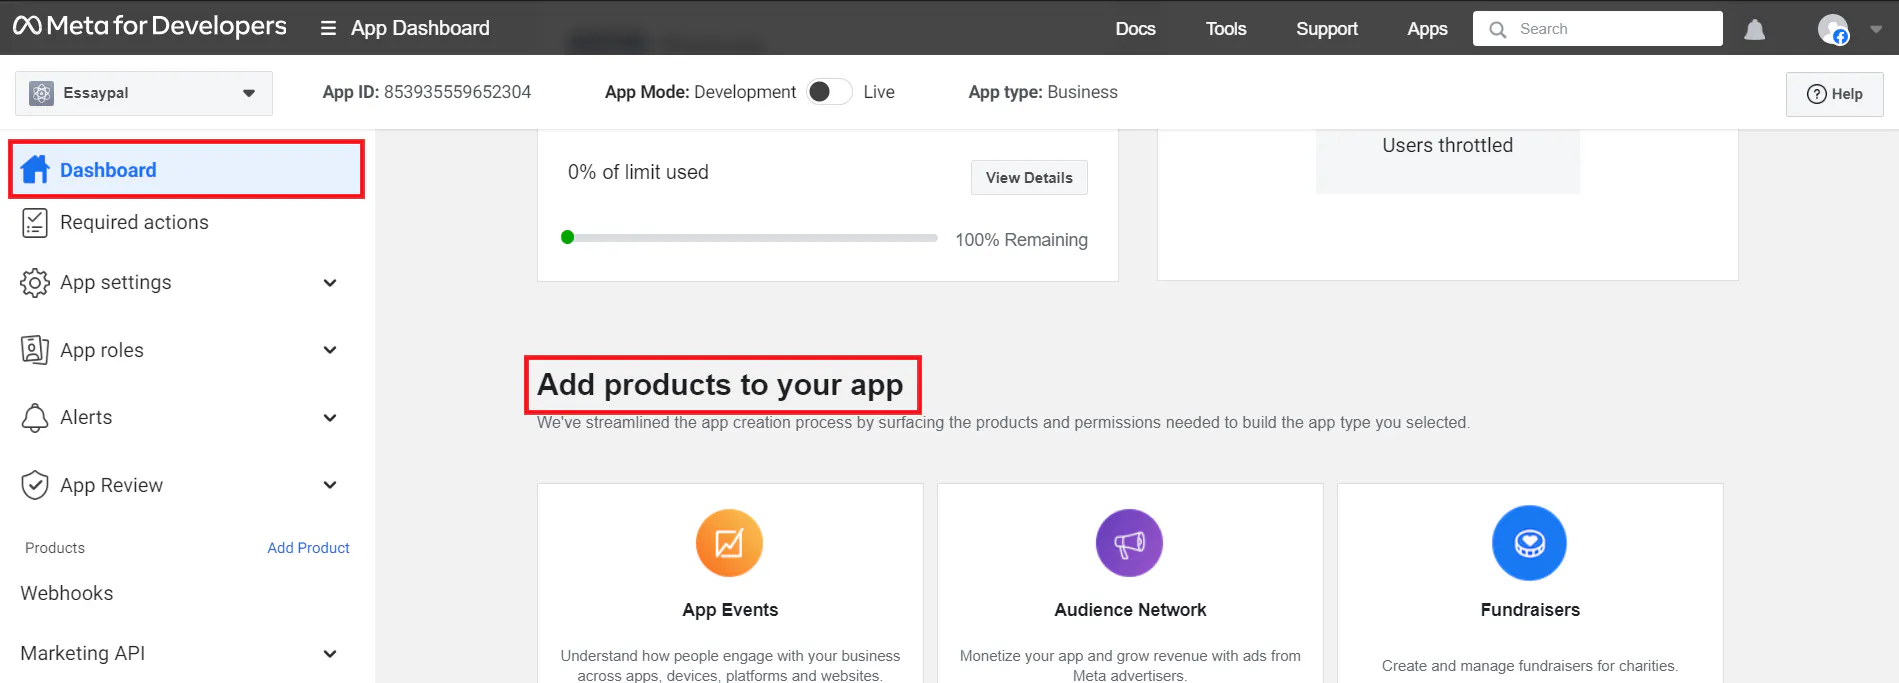Click the App Events orange icon
This screenshot has height=683, width=1899.
[729, 543]
